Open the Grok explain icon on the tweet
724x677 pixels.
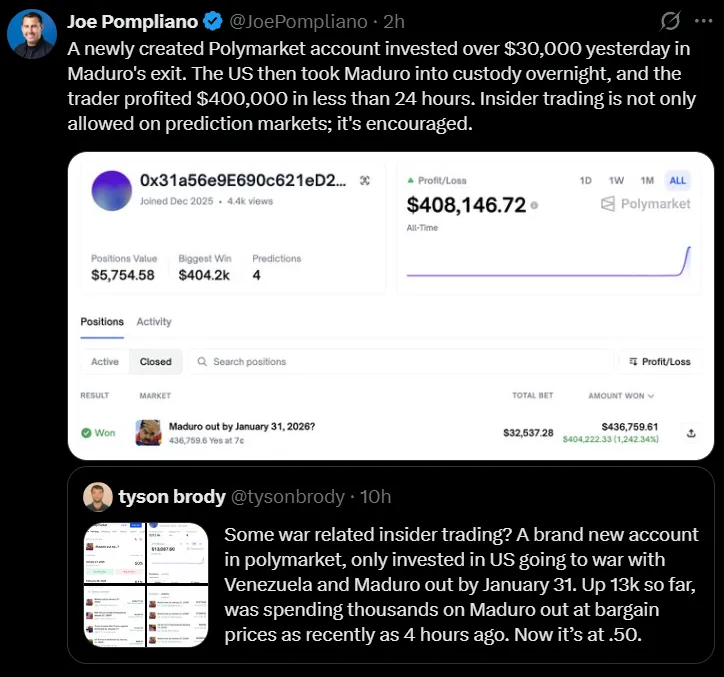point(671,21)
